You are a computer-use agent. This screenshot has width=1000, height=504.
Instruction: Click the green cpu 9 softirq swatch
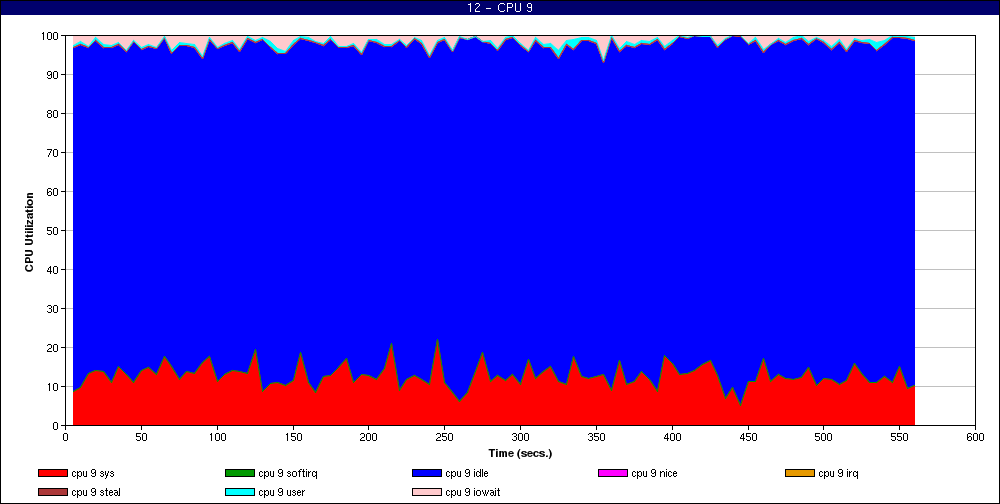240,473
